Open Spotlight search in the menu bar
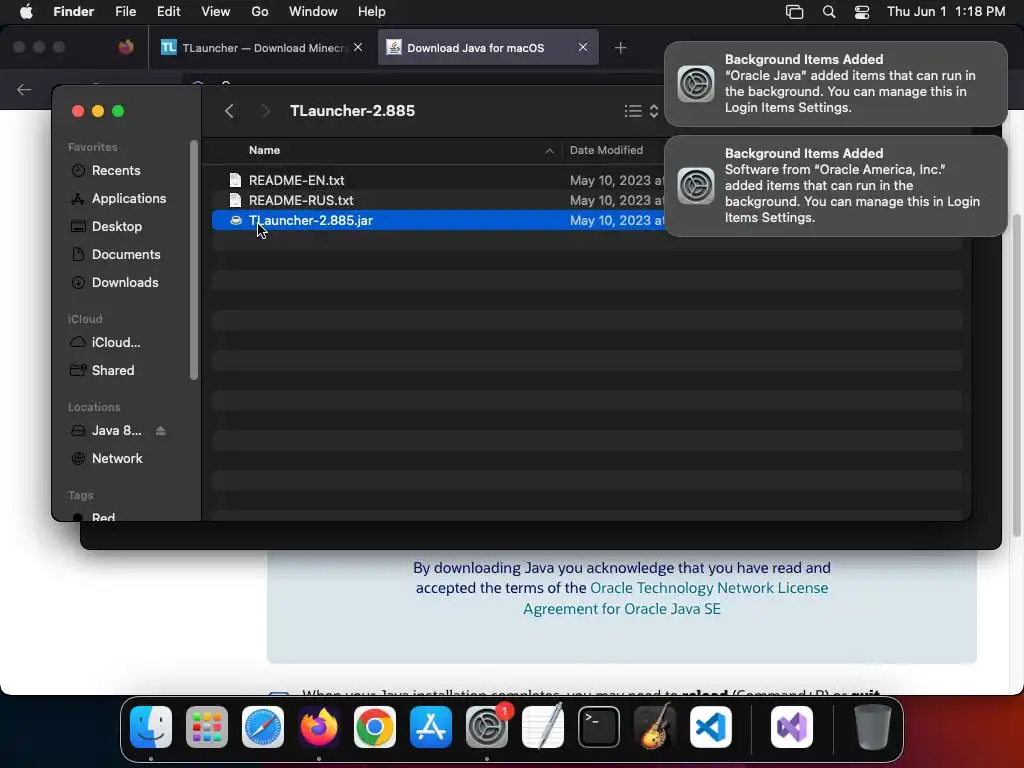 pos(829,12)
